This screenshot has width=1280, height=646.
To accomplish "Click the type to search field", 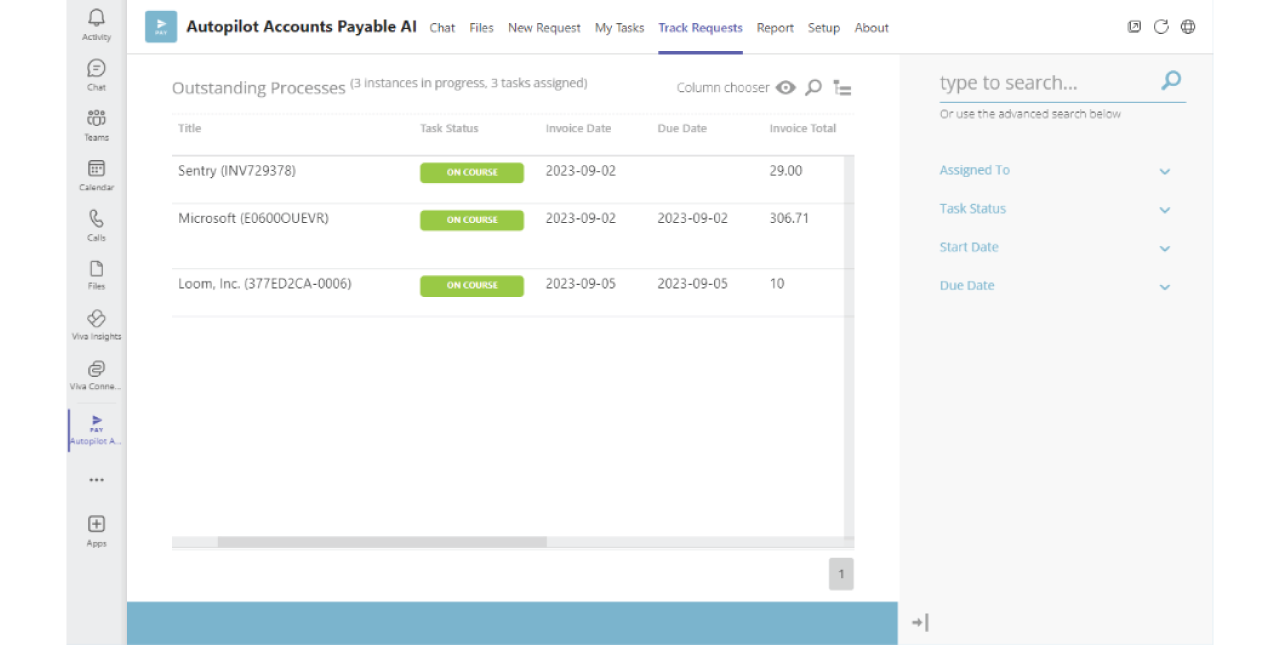I will 1045,83.
